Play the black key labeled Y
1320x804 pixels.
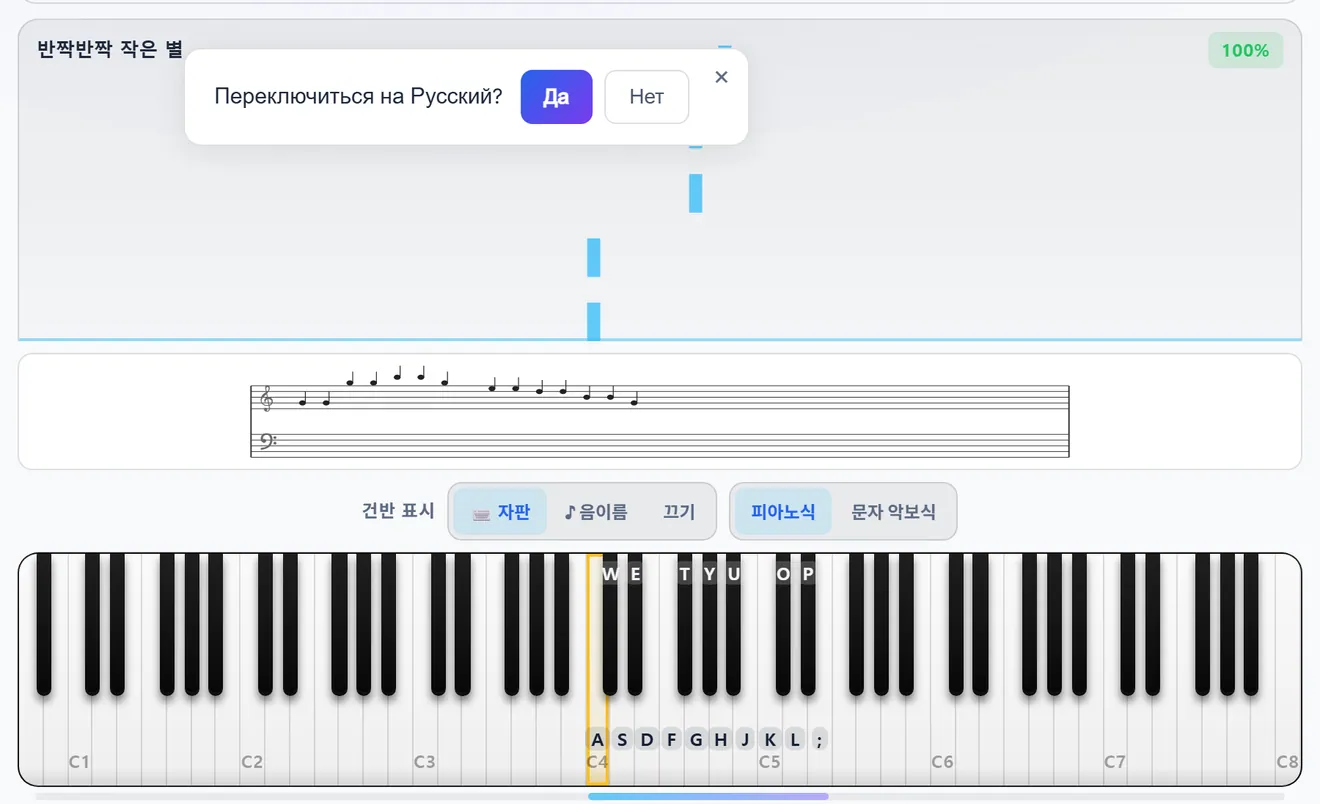pos(709,625)
